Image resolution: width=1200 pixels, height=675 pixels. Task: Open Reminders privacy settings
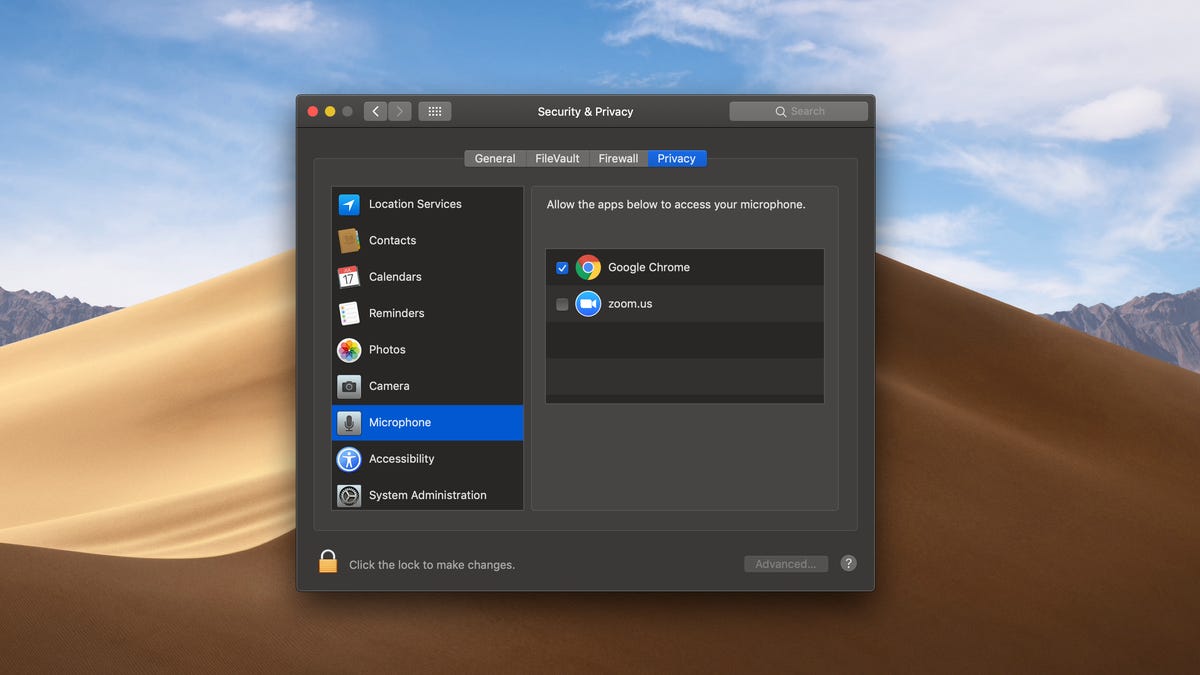pos(396,313)
